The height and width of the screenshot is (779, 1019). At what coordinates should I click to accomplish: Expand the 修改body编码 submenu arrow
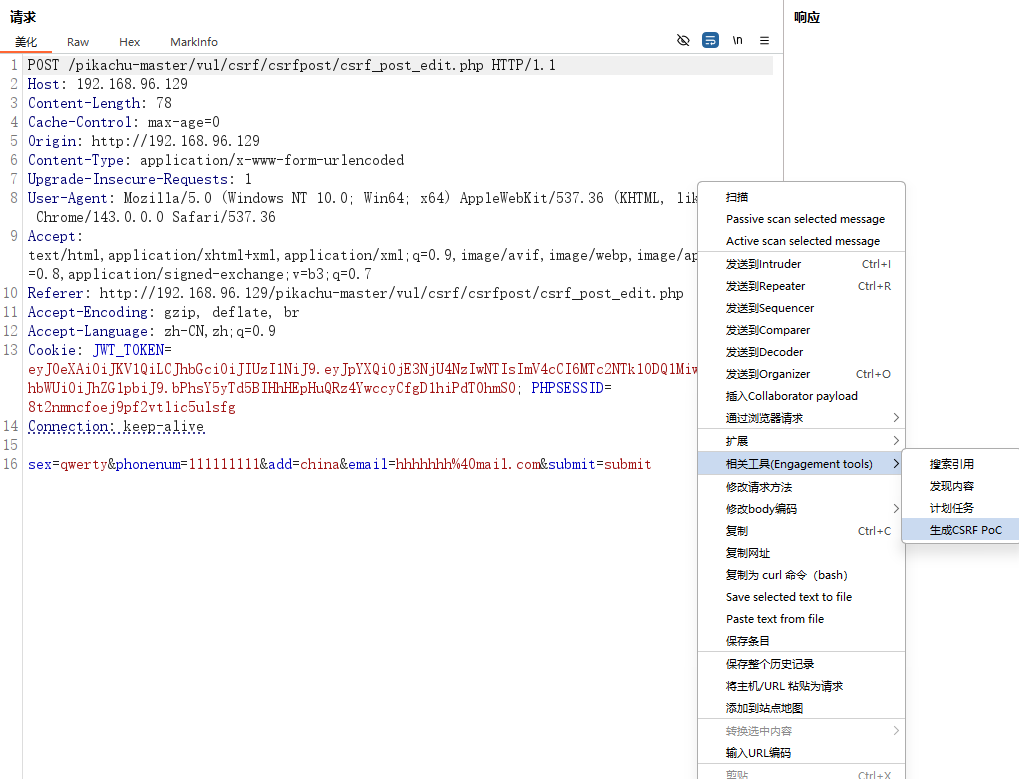click(x=896, y=509)
